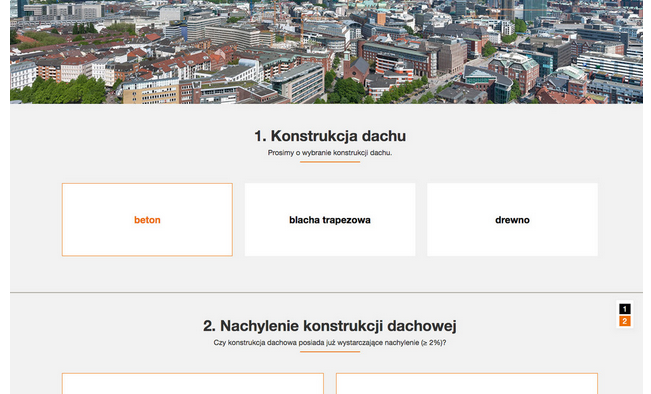Screen dimensions: 651x394
Task: Click the question text about nachylenie ≥ 2%
Action: click(x=330, y=343)
